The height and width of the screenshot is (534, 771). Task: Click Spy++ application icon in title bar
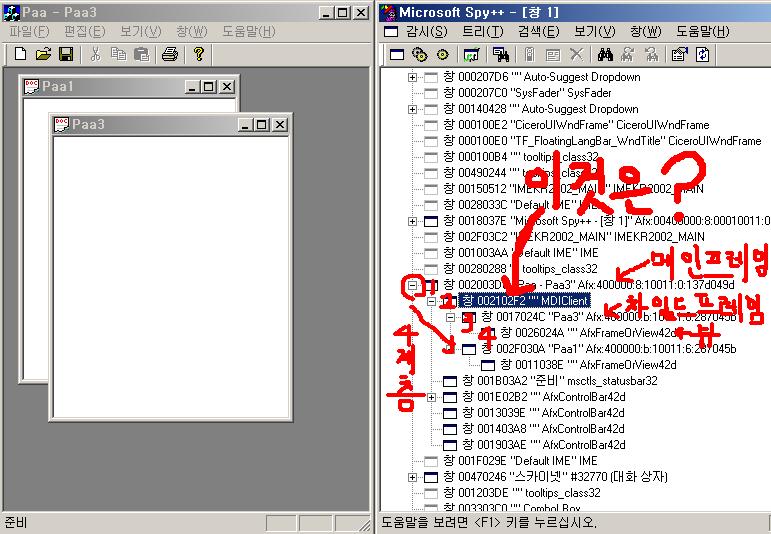click(x=389, y=12)
